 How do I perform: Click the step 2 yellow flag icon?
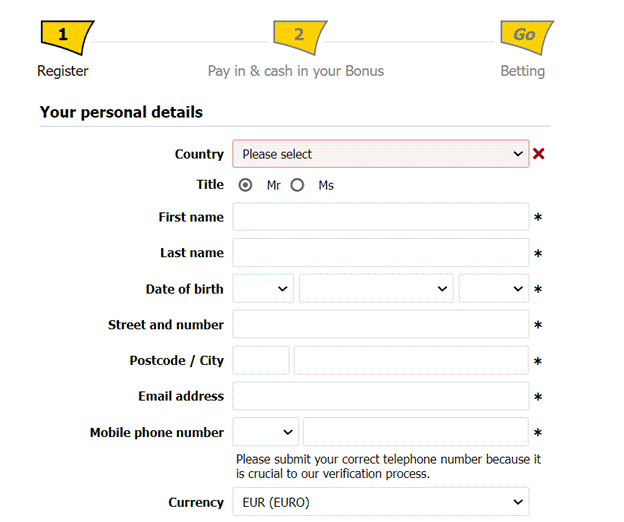300,37
